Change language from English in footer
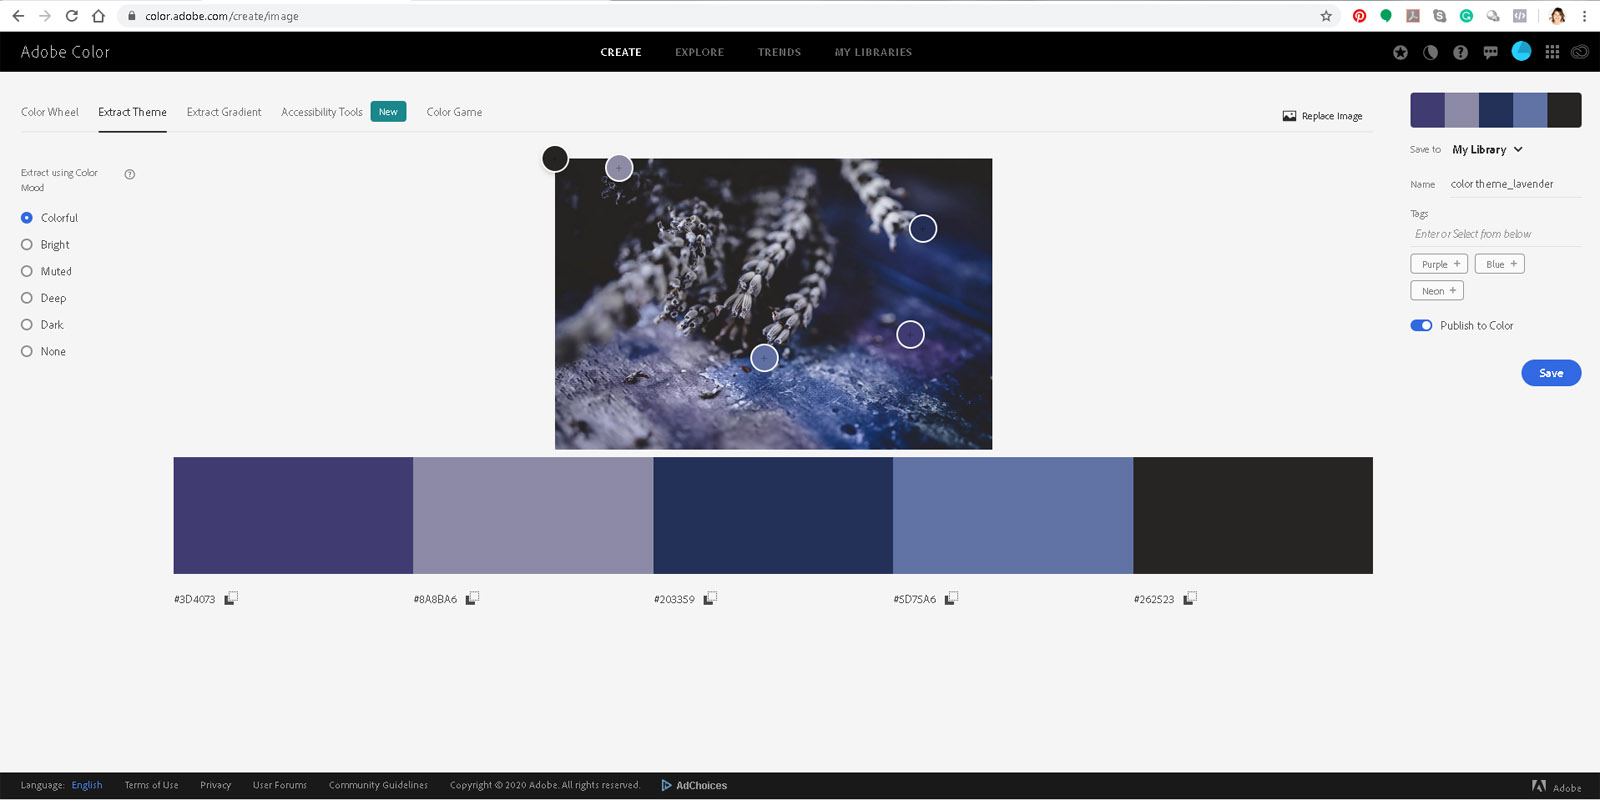 coord(87,785)
